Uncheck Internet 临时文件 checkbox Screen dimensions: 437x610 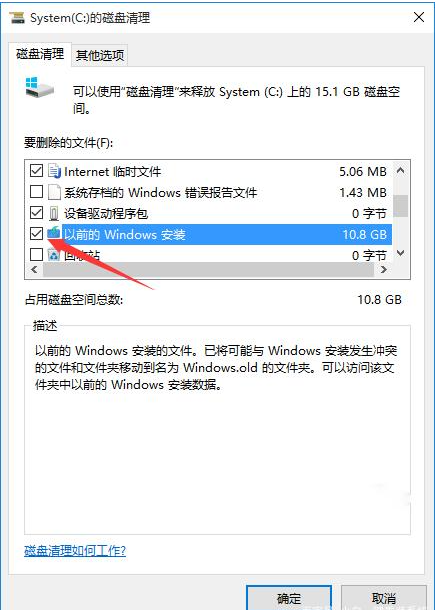[x=37, y=171]
